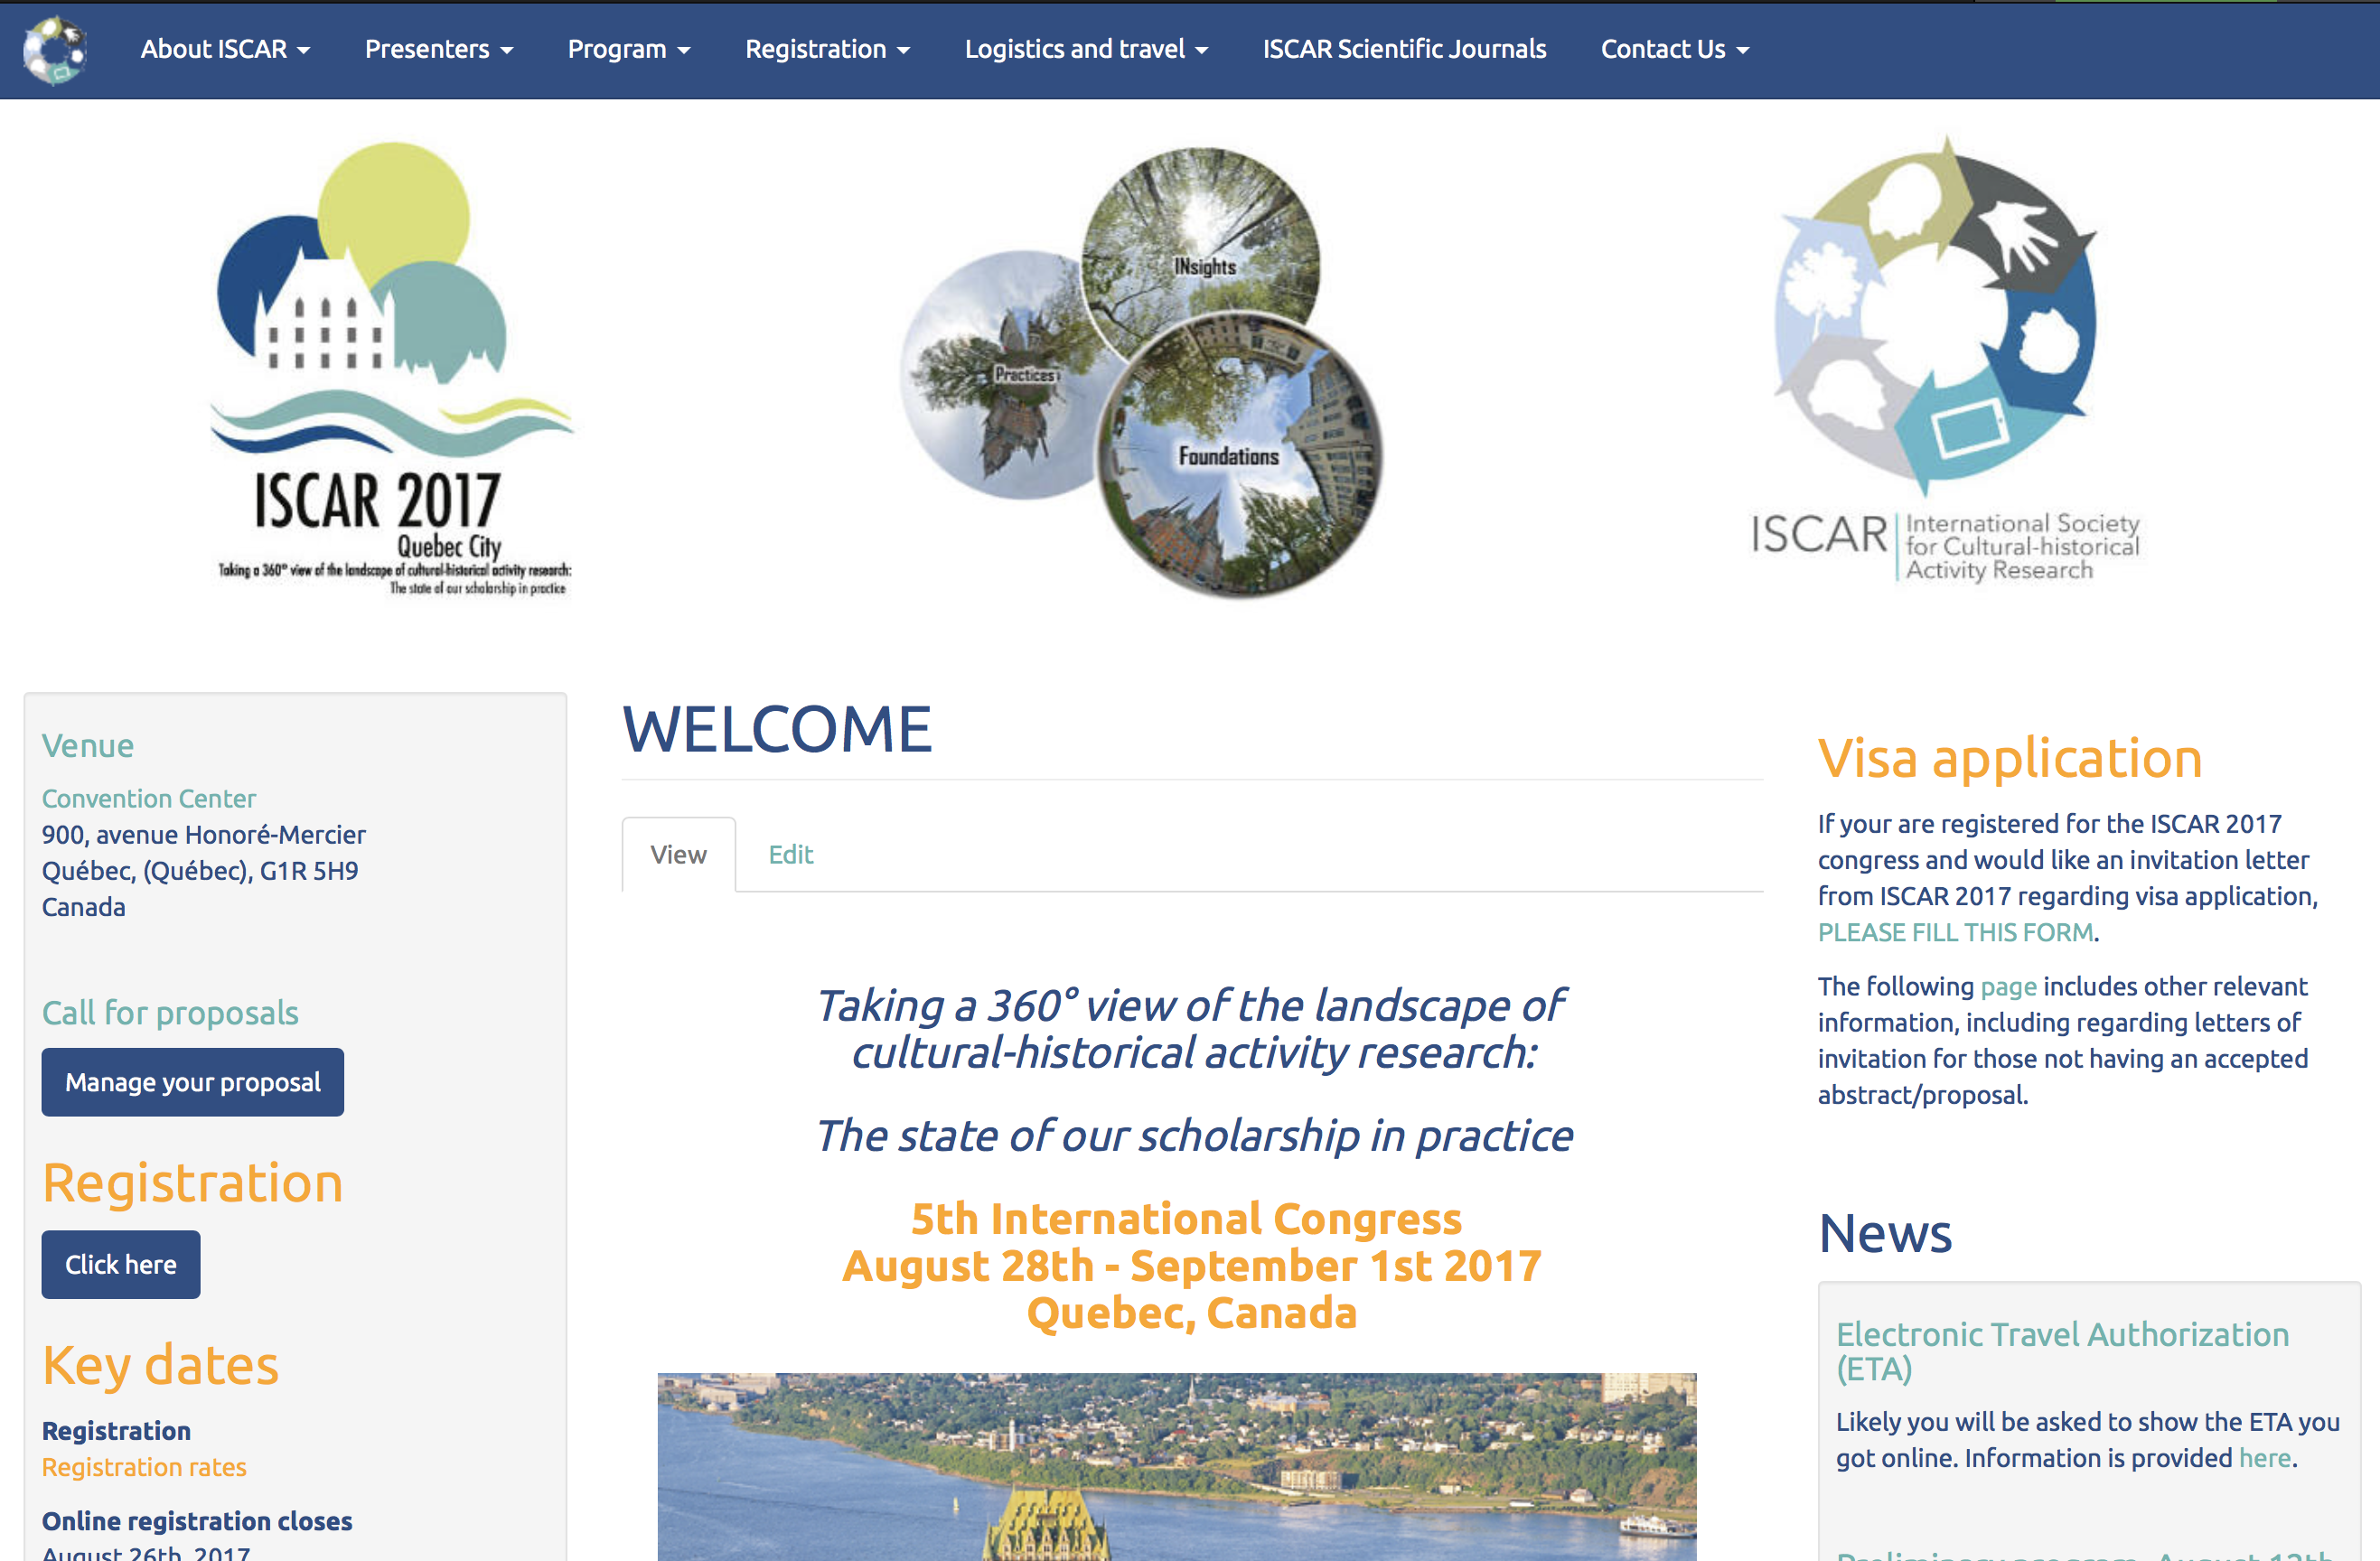Screen dimensions: 2380x1561
Task: Click the Key dates heading
Action: click(160, 1365)
